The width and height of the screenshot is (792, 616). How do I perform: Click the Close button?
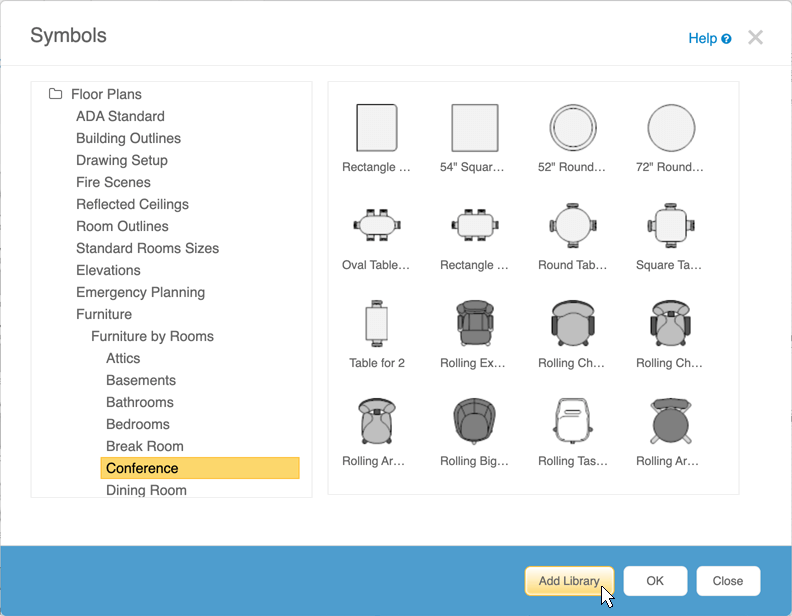click(728, 581)
